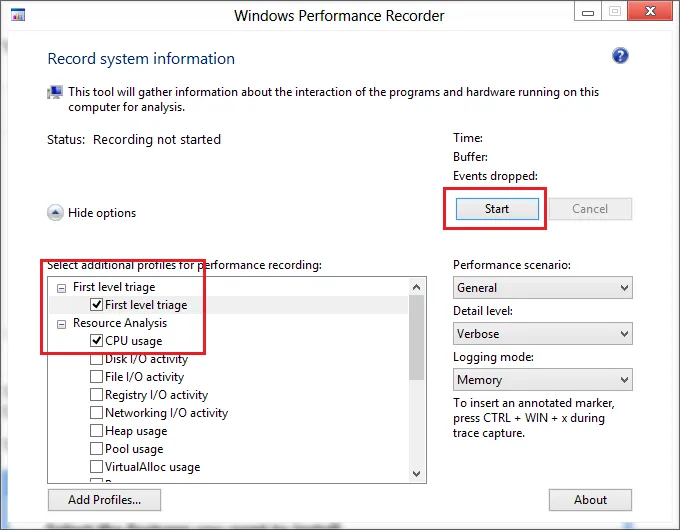The width and height of the screenshot is (680, 530).
Task: Collapse the First level triage tree group
Action: coord(62,288)
